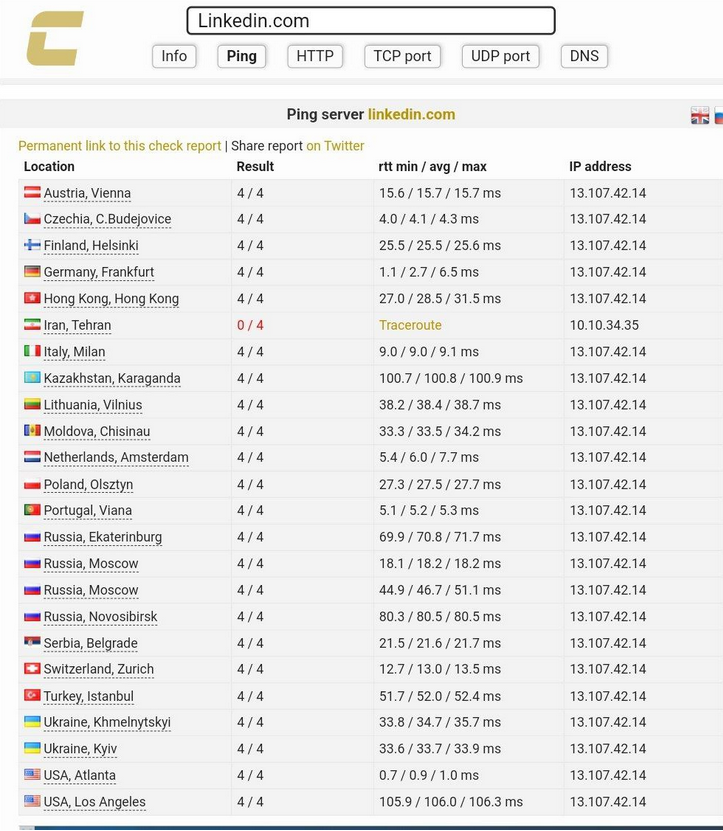Open the Info tab
Viewport: 723px width, 831px height.
174,56
